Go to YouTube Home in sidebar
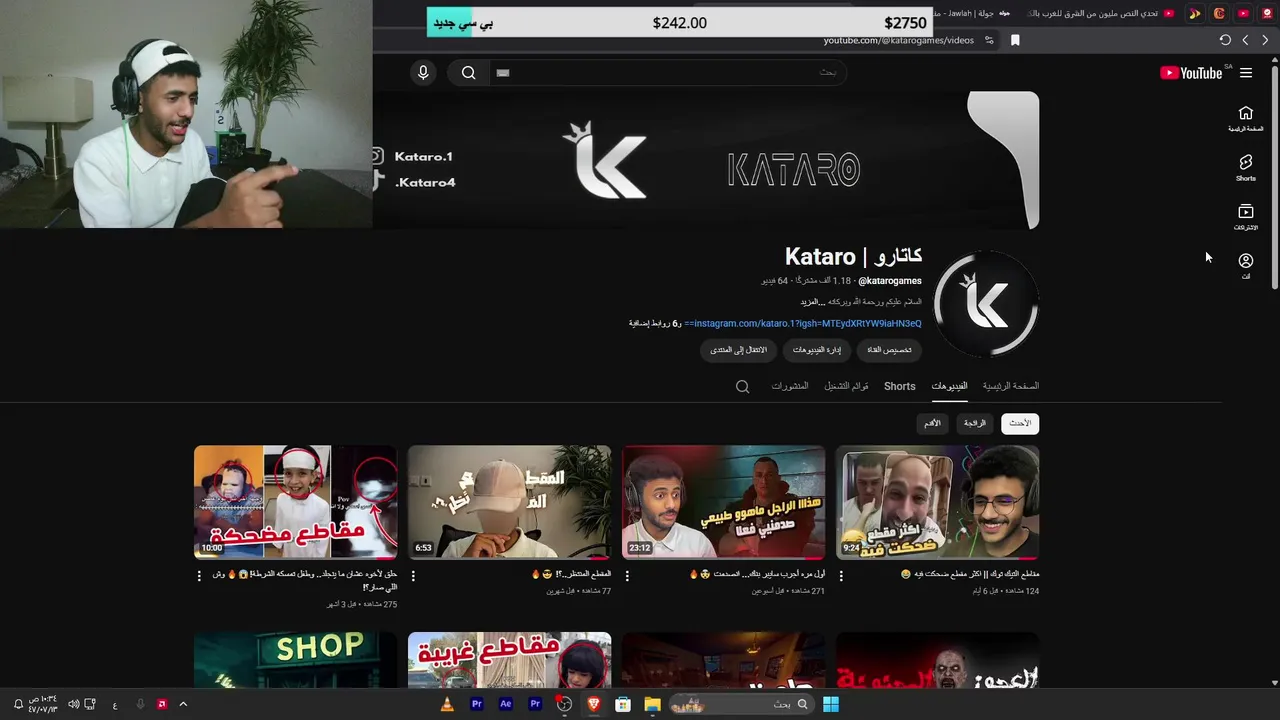Screen dimensions: 1280x720 click(1246, 118)
